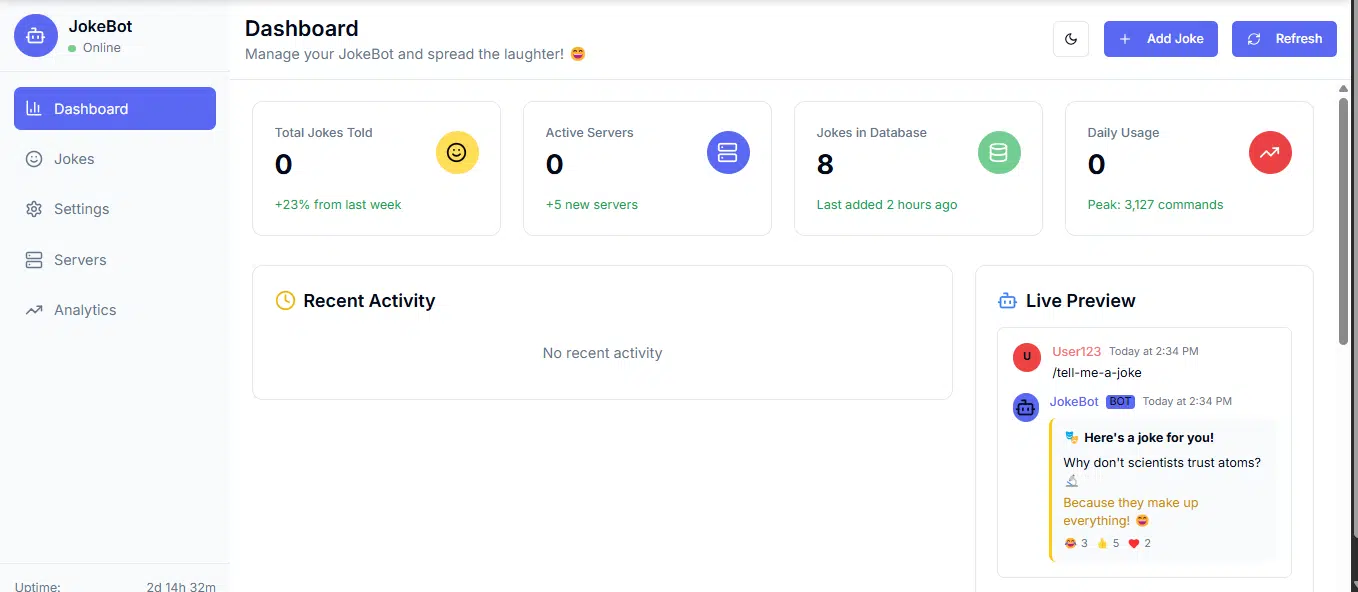This screenshot has height=592, width=1358.
Task: Click the Recent Activity clock icon
Action: [x=285, y=301]
